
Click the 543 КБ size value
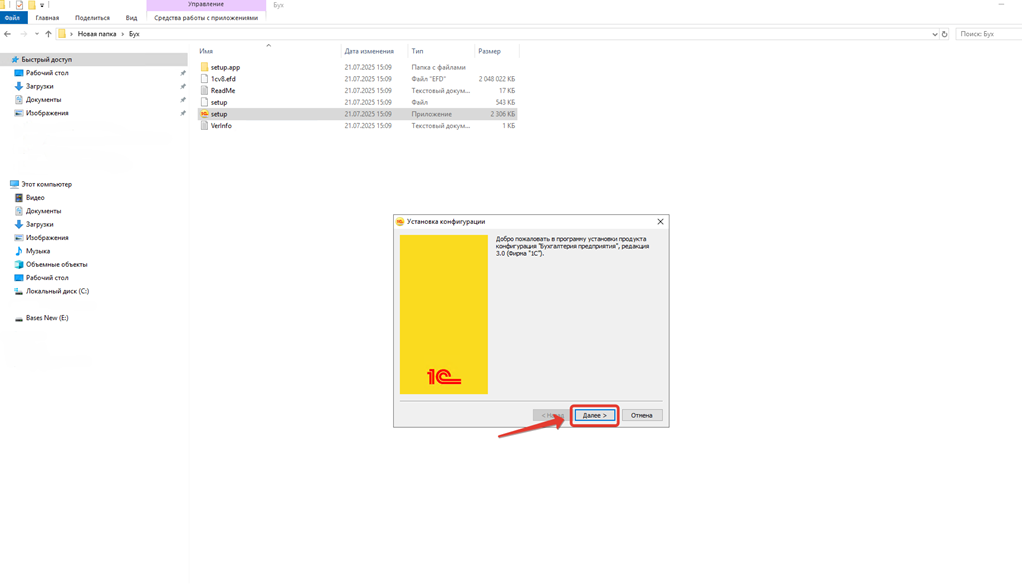[505, 102]
